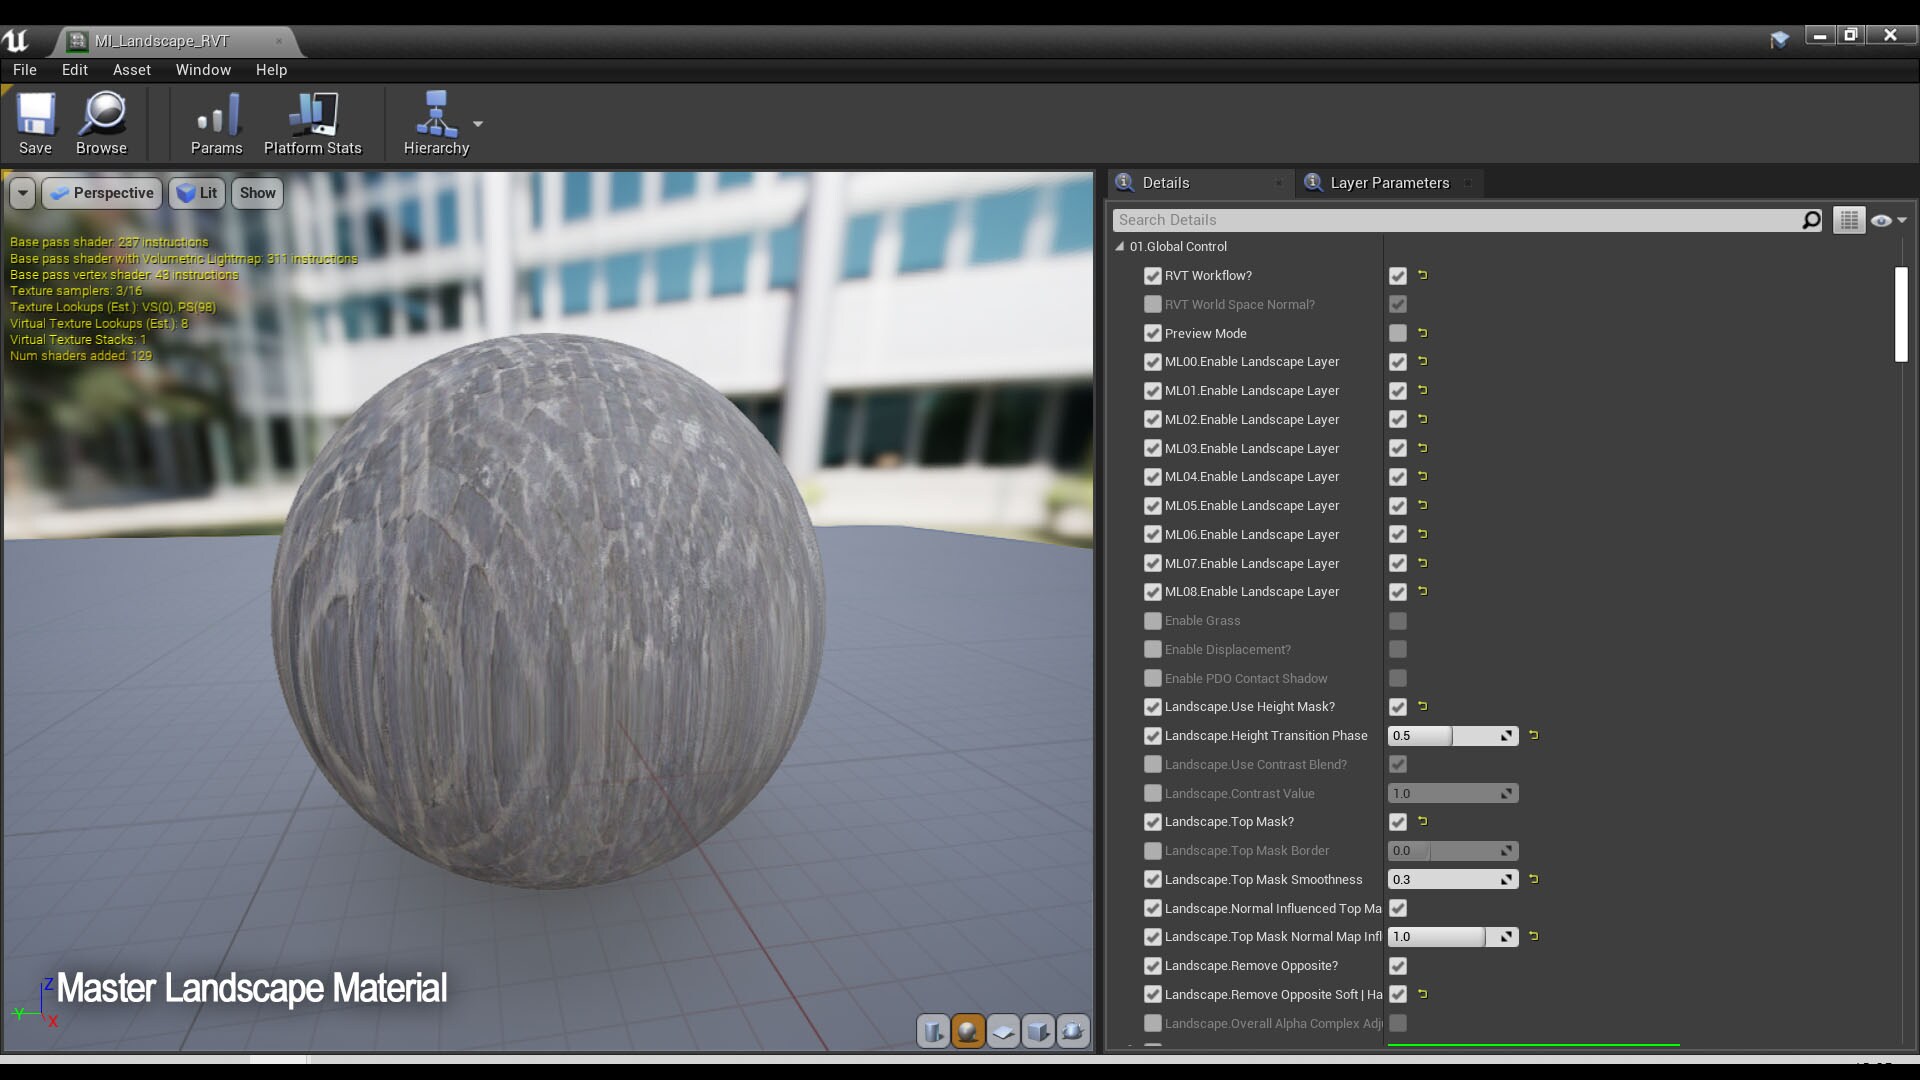Viewport: 1920px width, 1080px height.
Task: Click the Perspective viewport button
Action: [x=102, y=193]
